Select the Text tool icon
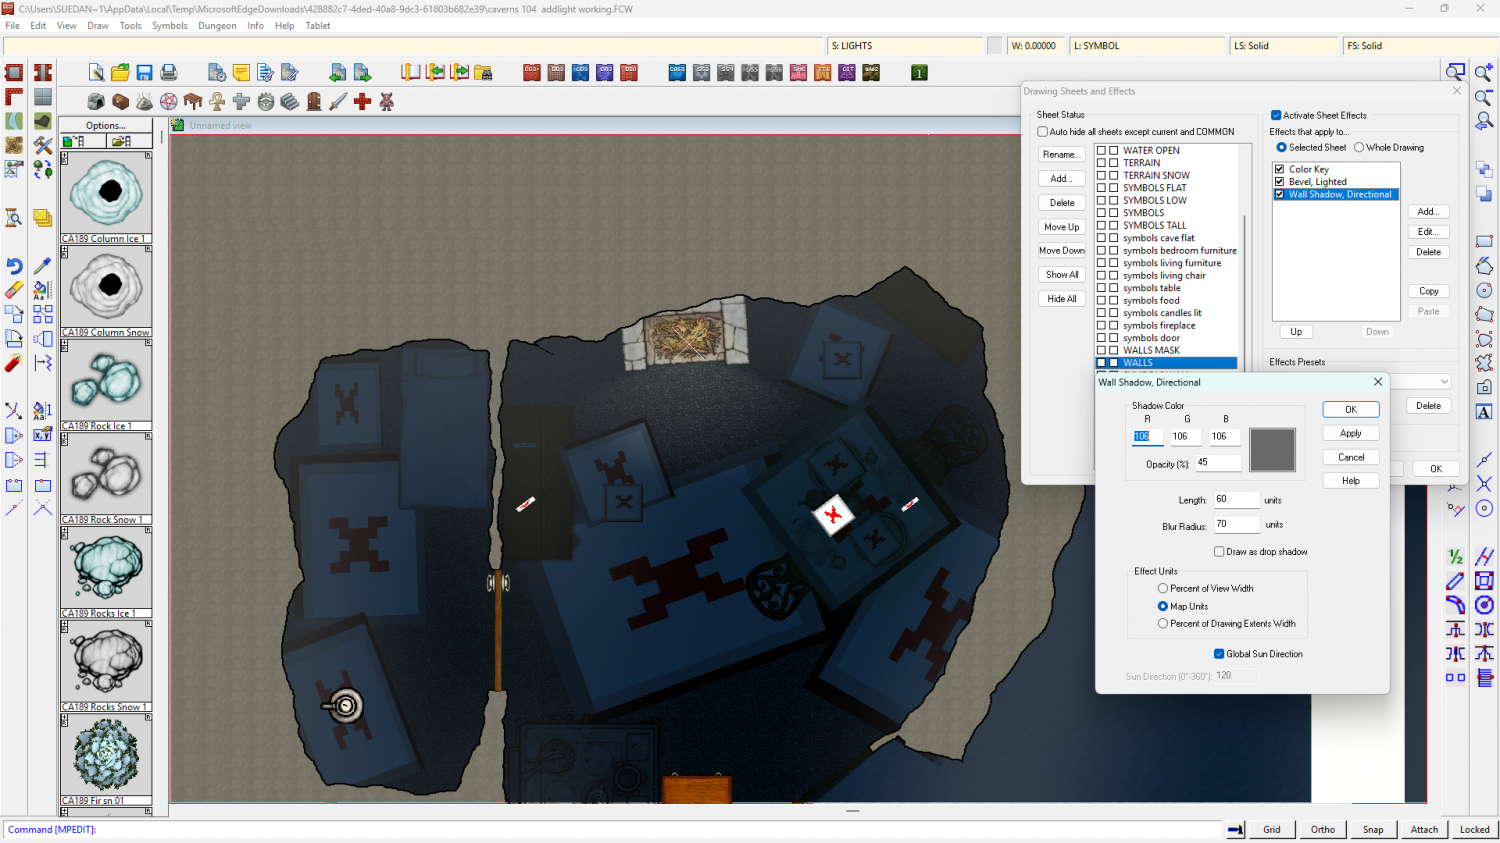 1484,412
